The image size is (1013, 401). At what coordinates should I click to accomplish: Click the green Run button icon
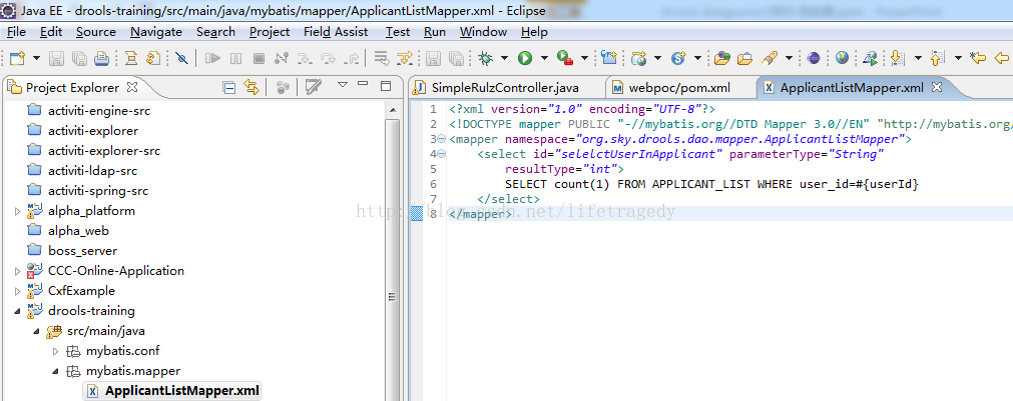tap(525, 58)
